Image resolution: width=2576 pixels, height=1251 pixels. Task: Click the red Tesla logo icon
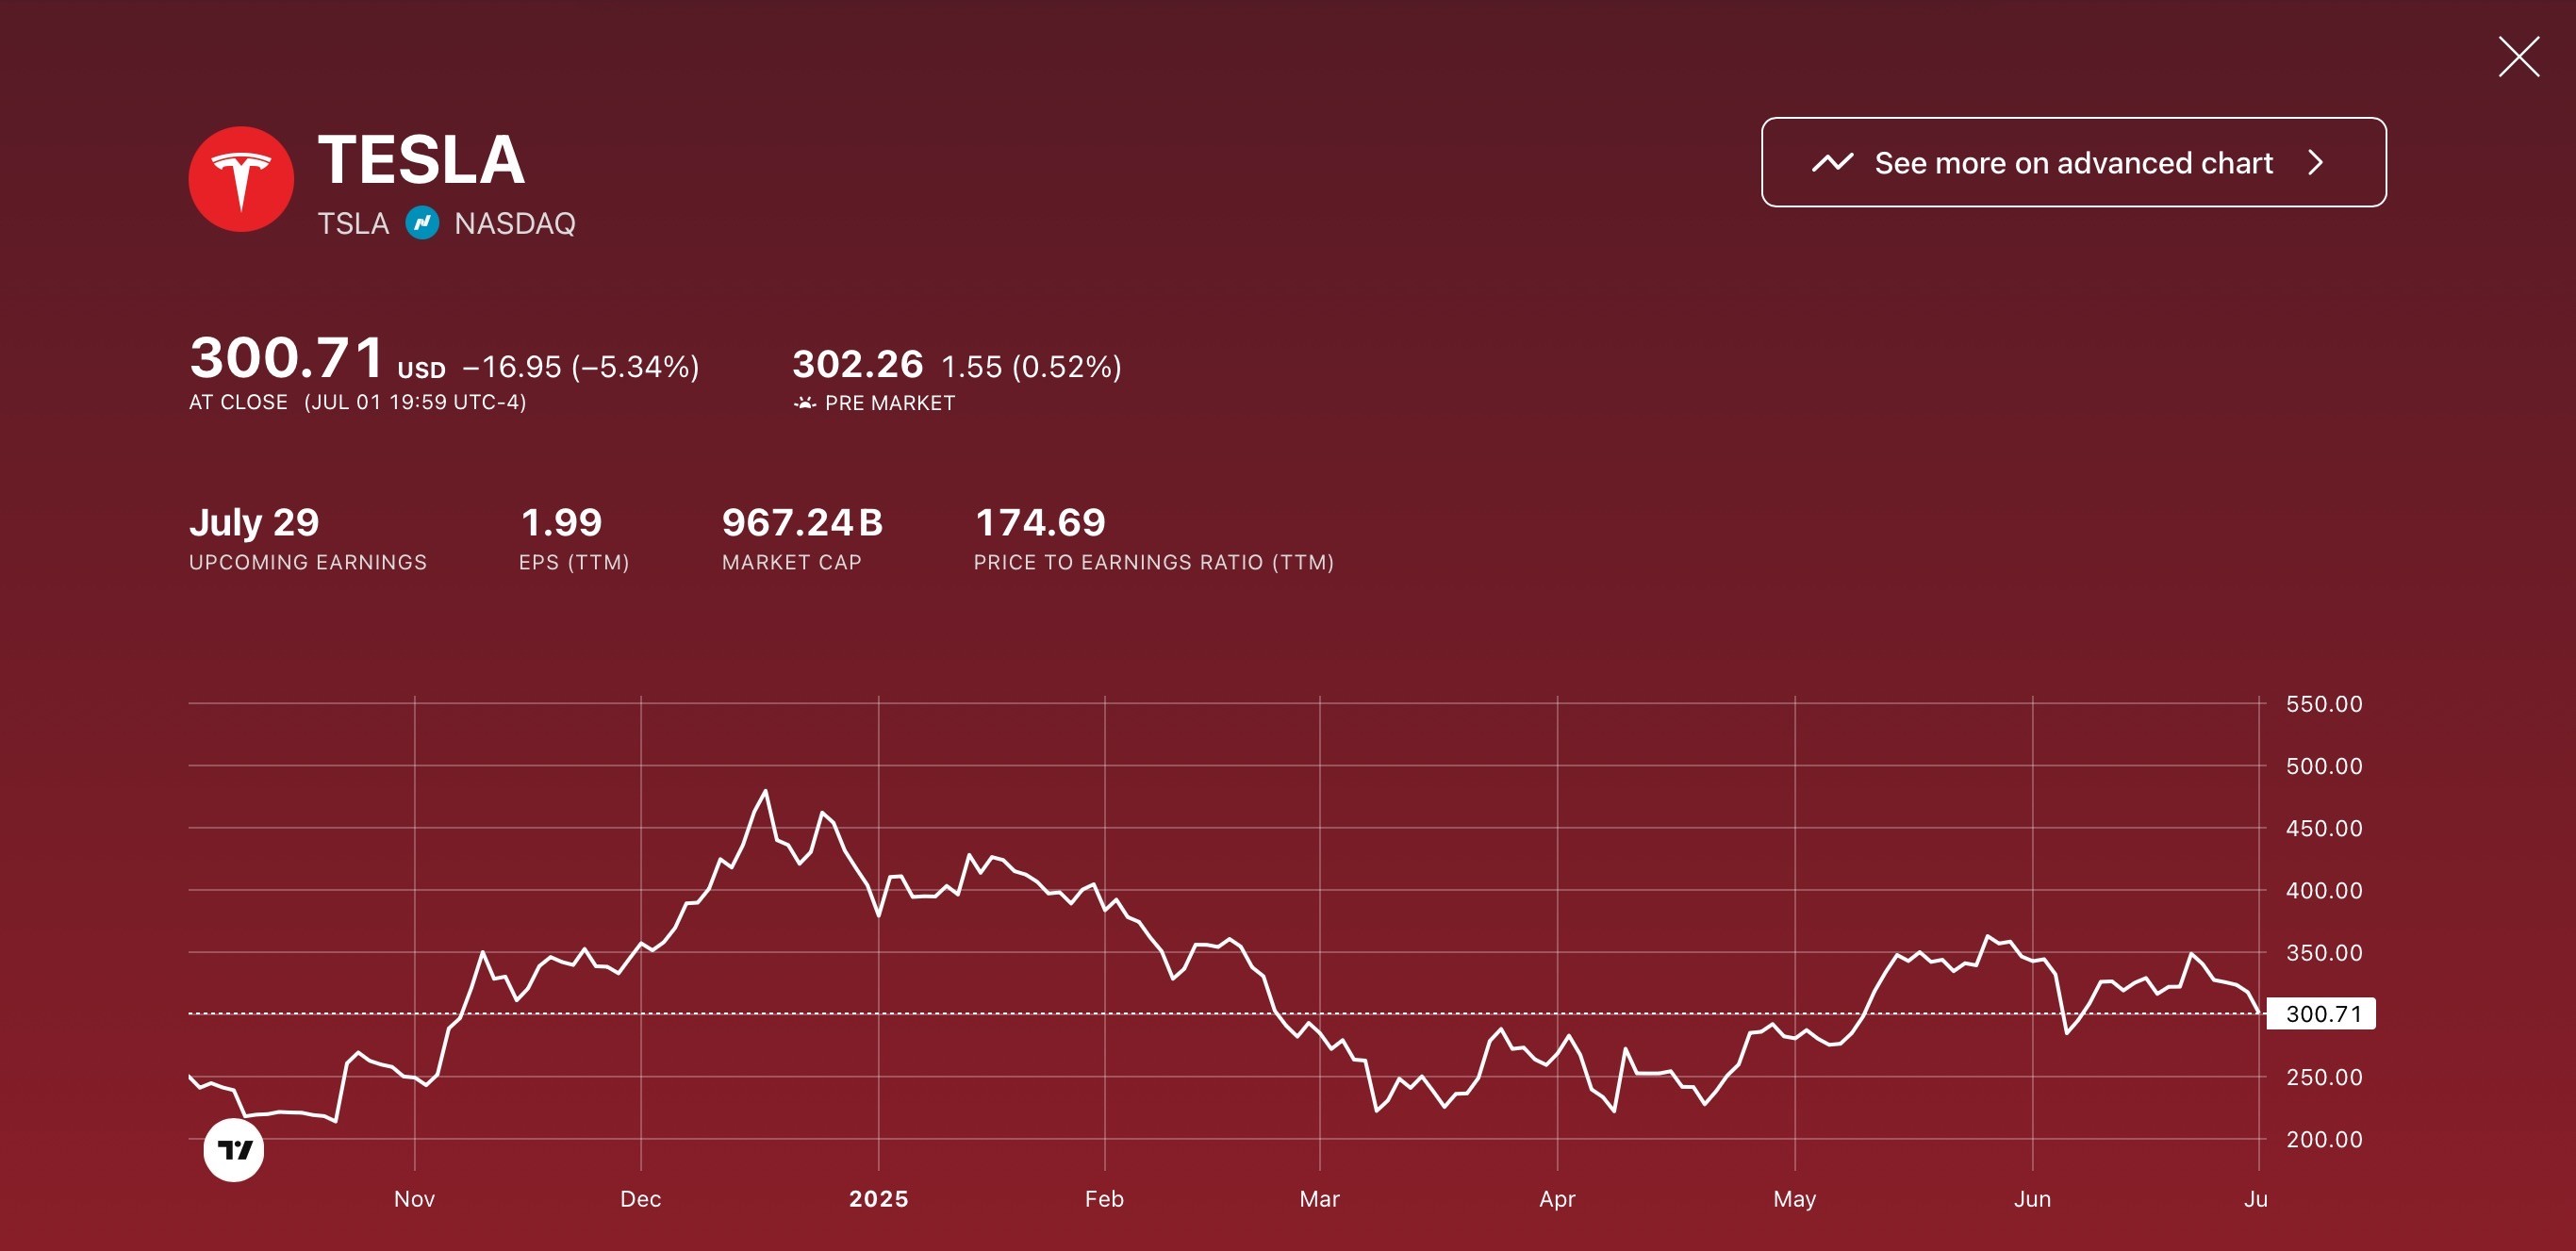click(x=241, y=179)
